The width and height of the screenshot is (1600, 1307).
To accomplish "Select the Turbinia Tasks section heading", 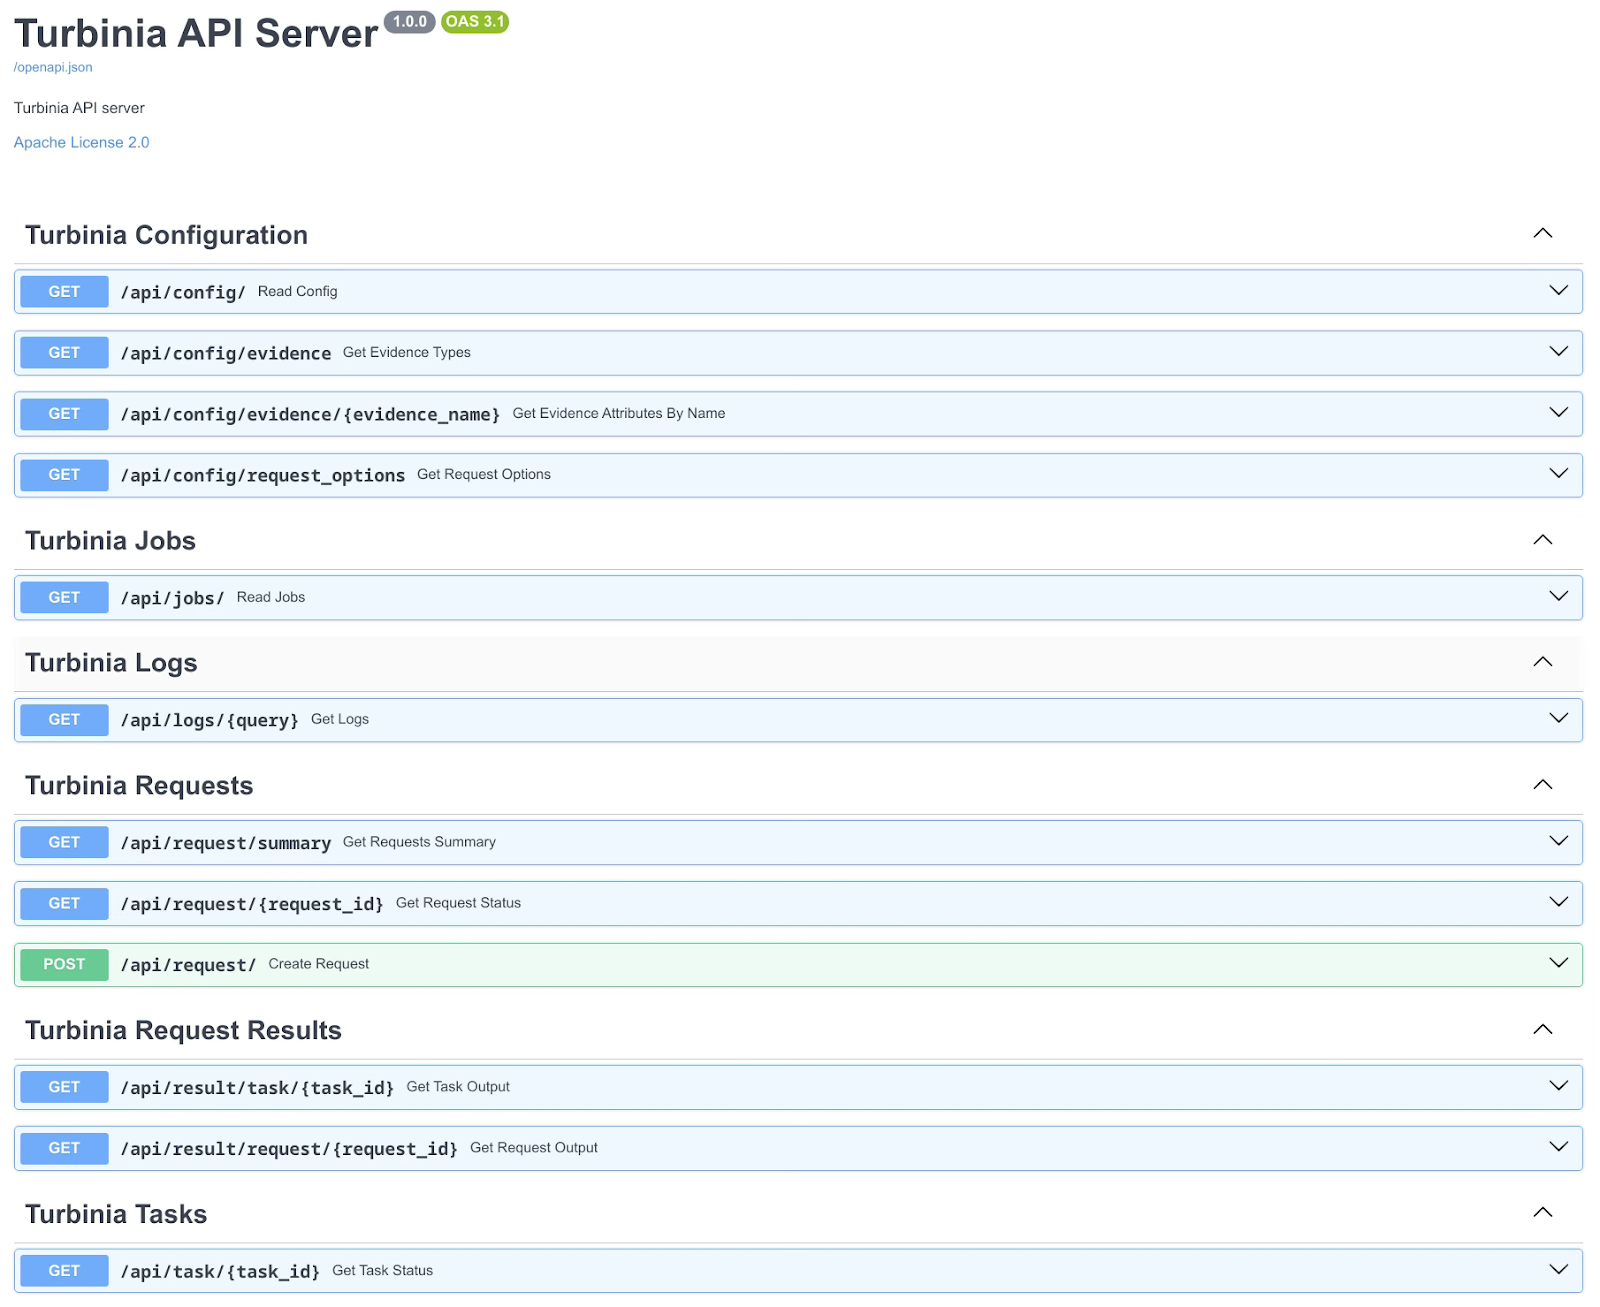I will pyautogui.click(x=116, y=1214).
